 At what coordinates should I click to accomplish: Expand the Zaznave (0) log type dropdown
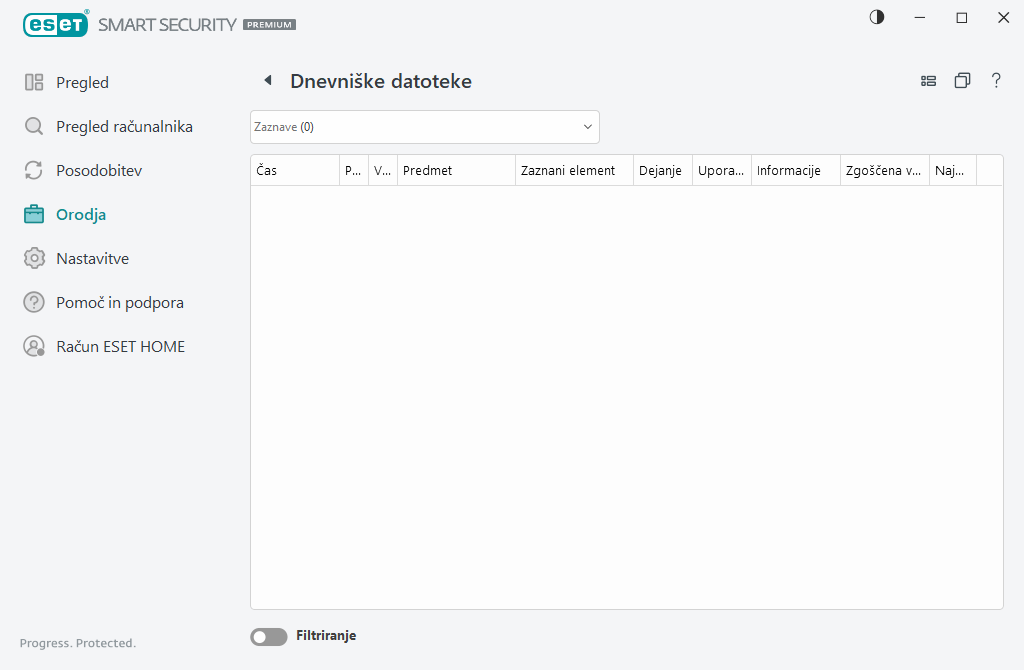click(x=424, y=127)
